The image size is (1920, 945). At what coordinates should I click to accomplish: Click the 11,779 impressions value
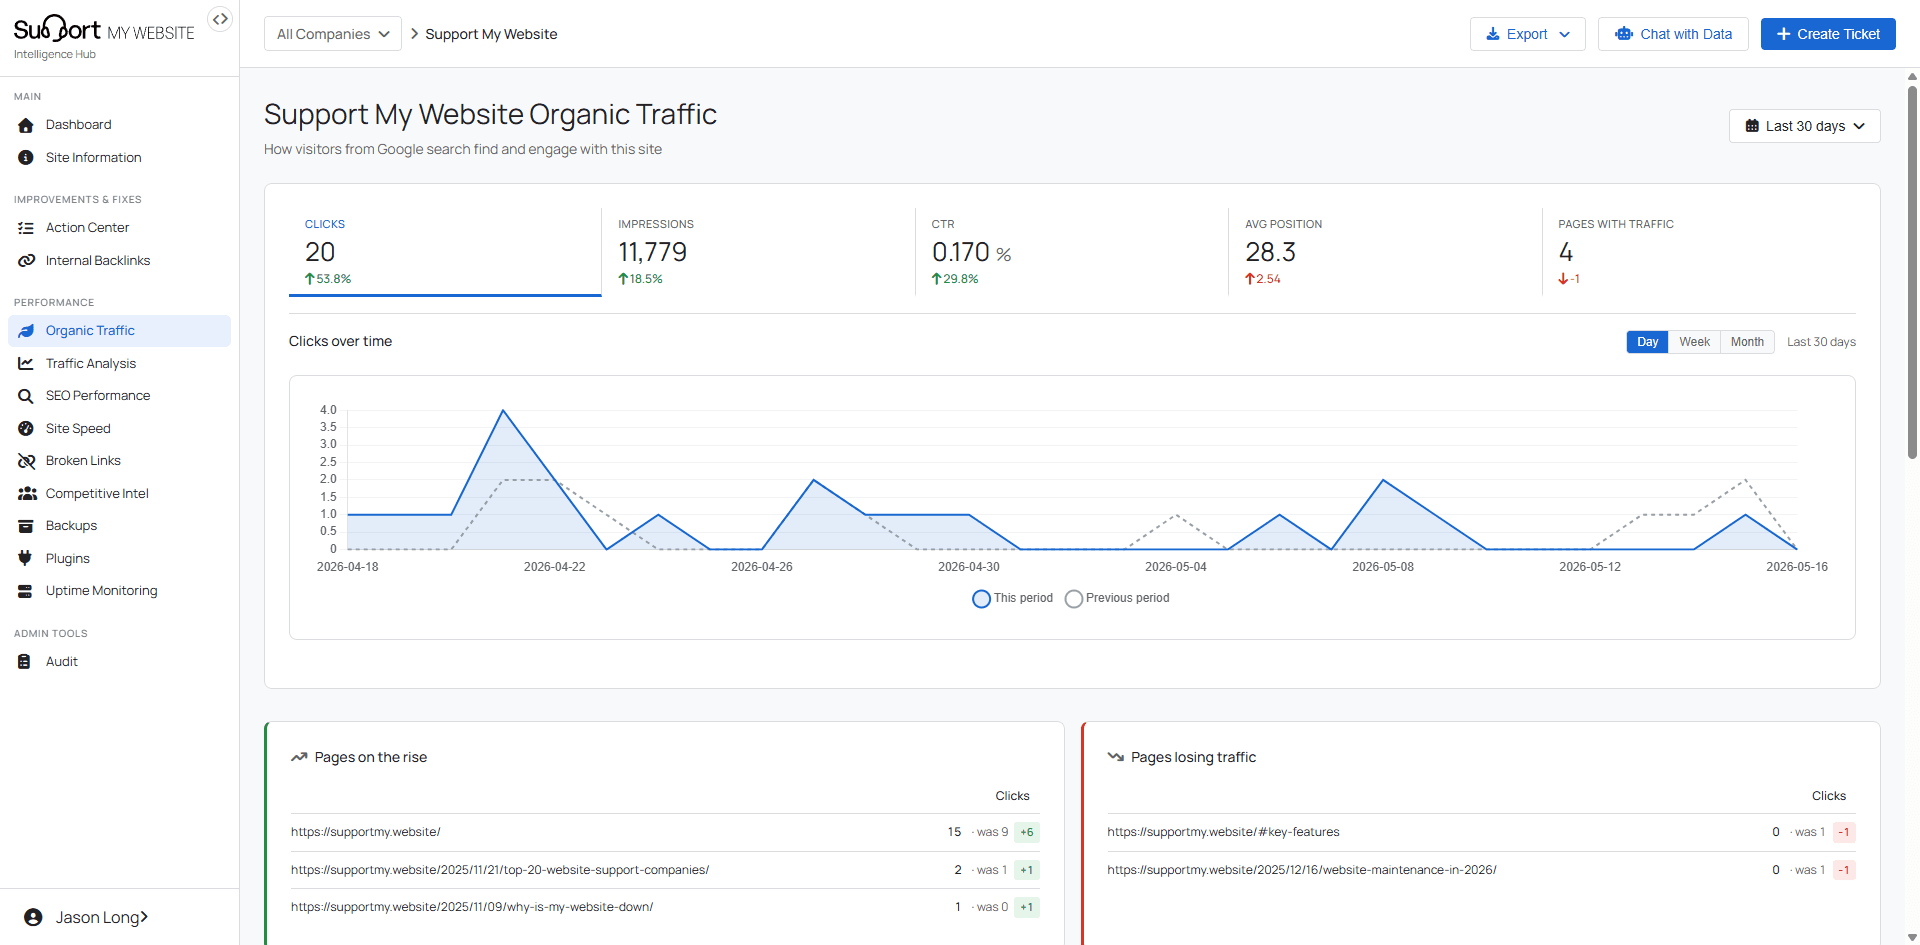tap(653, 252)
